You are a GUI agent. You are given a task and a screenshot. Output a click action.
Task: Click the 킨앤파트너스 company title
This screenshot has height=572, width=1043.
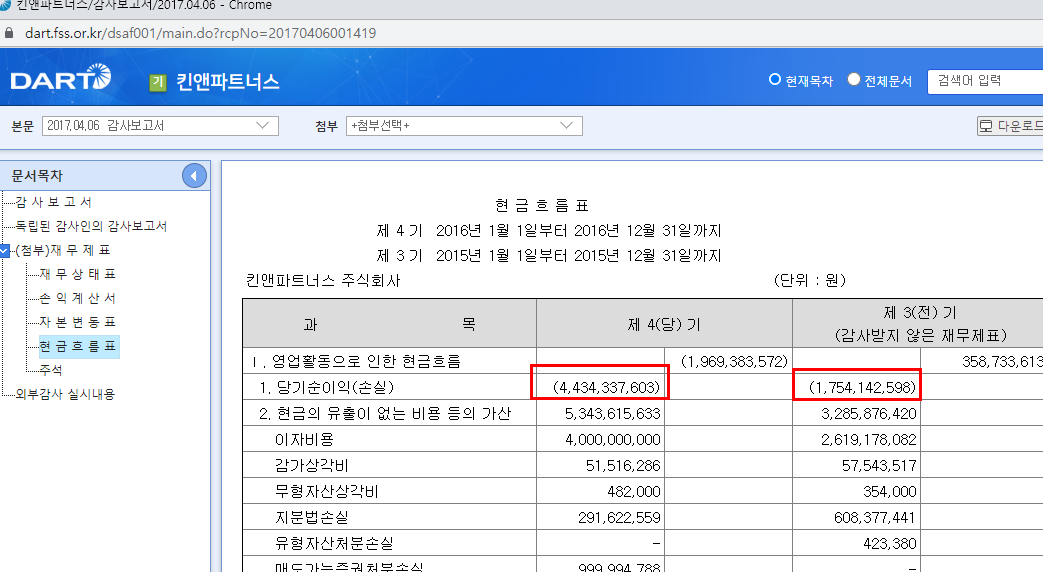(227, 82)
